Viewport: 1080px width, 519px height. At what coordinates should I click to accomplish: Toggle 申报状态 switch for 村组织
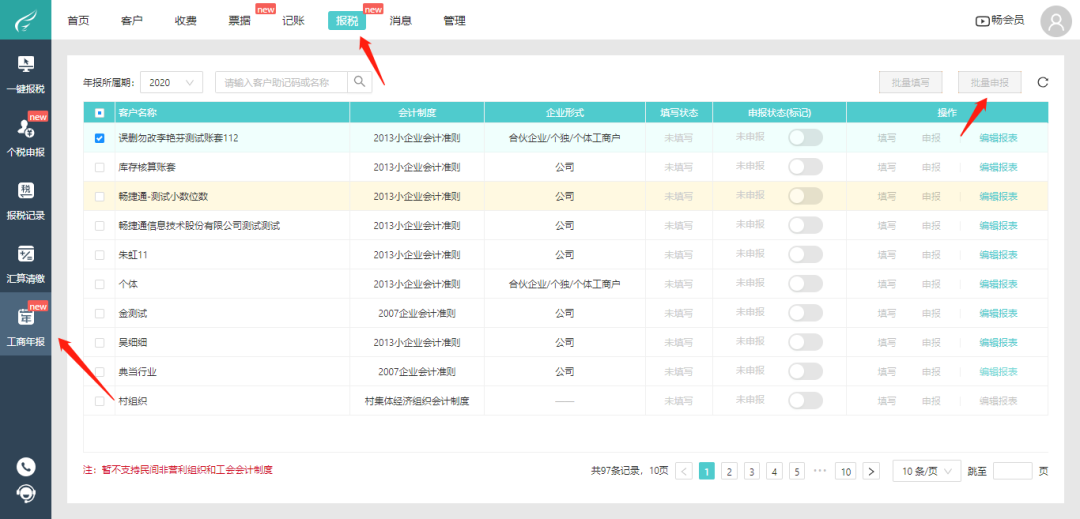(805, 401)
